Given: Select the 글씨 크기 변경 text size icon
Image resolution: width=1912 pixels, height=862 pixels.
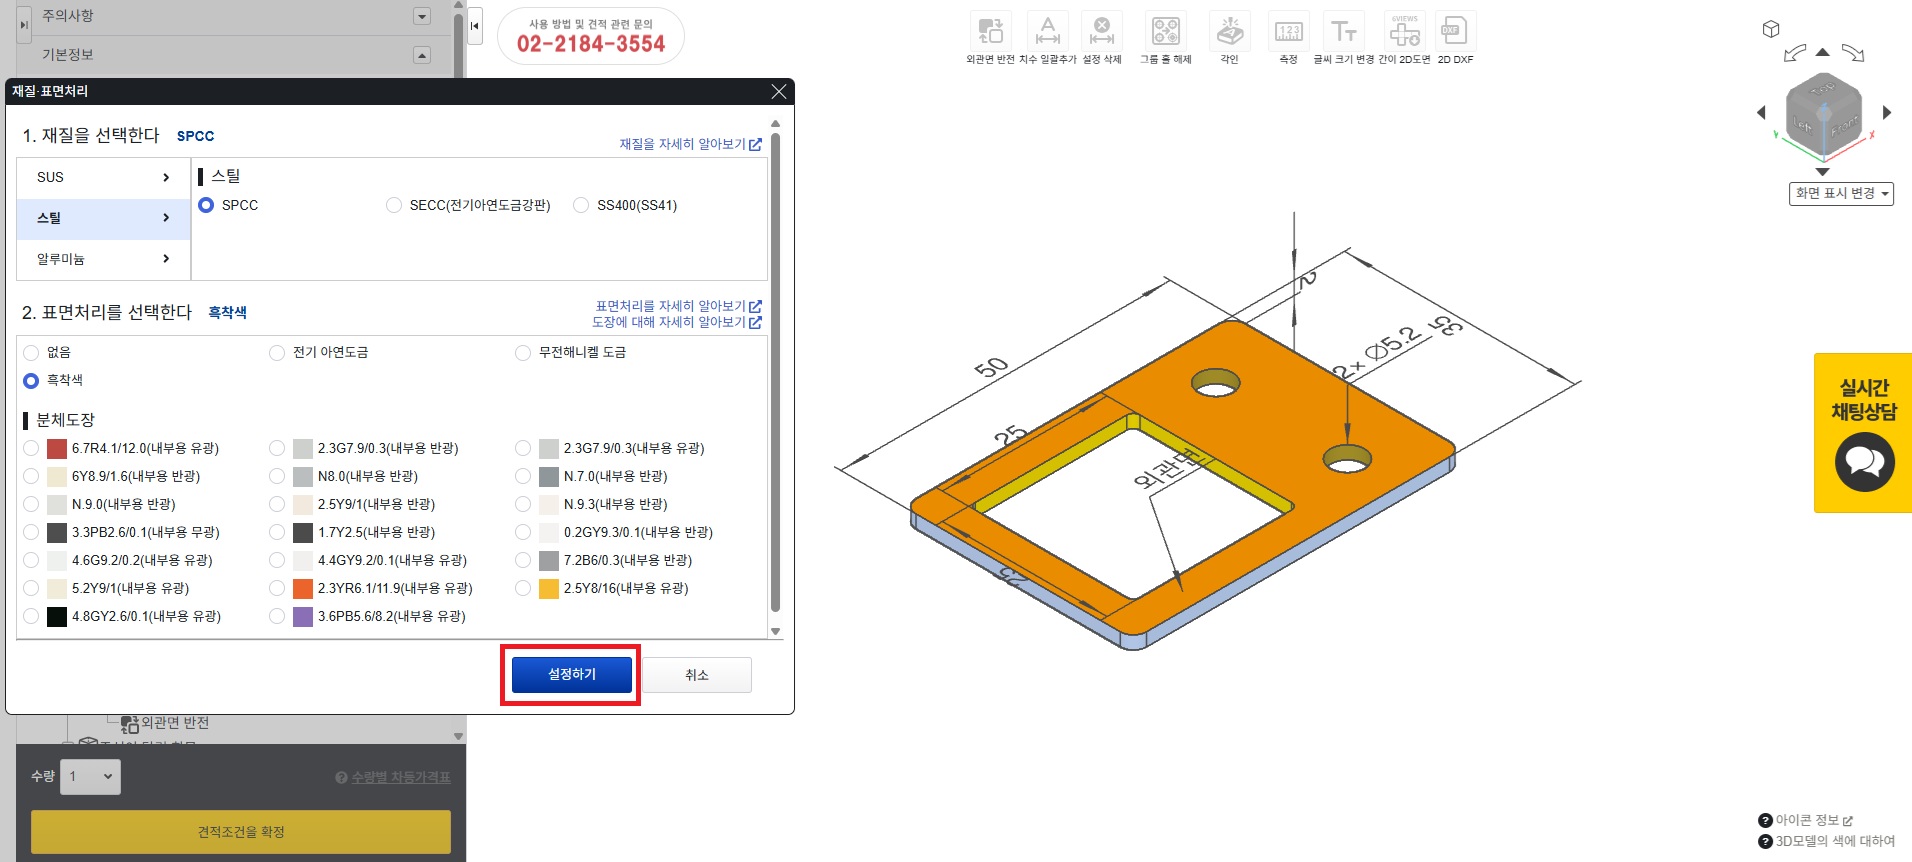Looking at the screenshot, I should (1343, 31).
